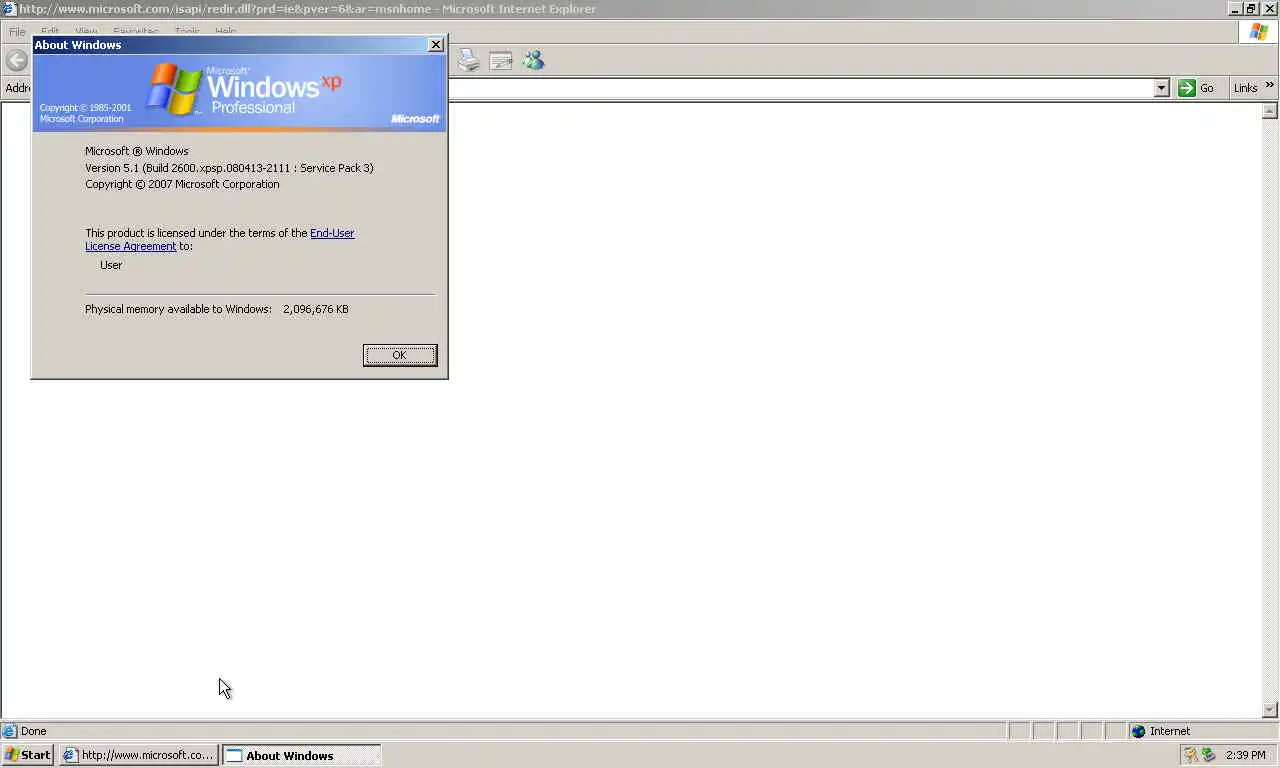Screen dimensions: 1280x768
Task: Click the 'Version 5.1' build text
Action: coord(229,168)
